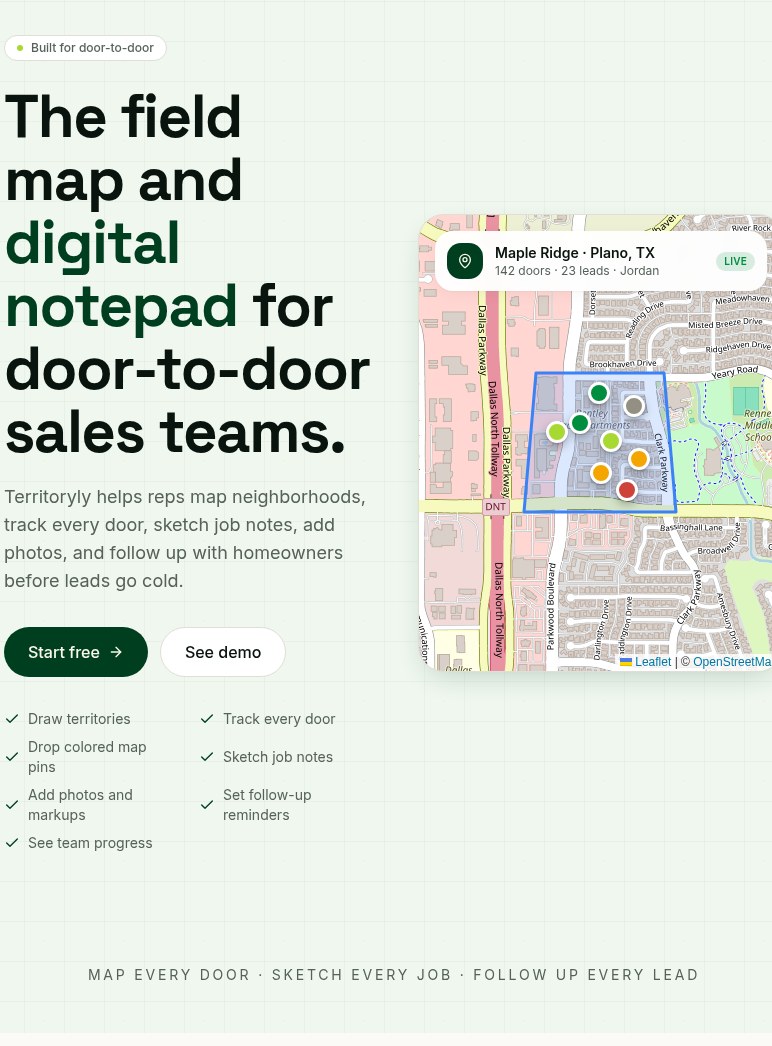Click the DNT tollway shield on map
The width and height of the screenshot is (772, 1046).
(x=495, y=507)
